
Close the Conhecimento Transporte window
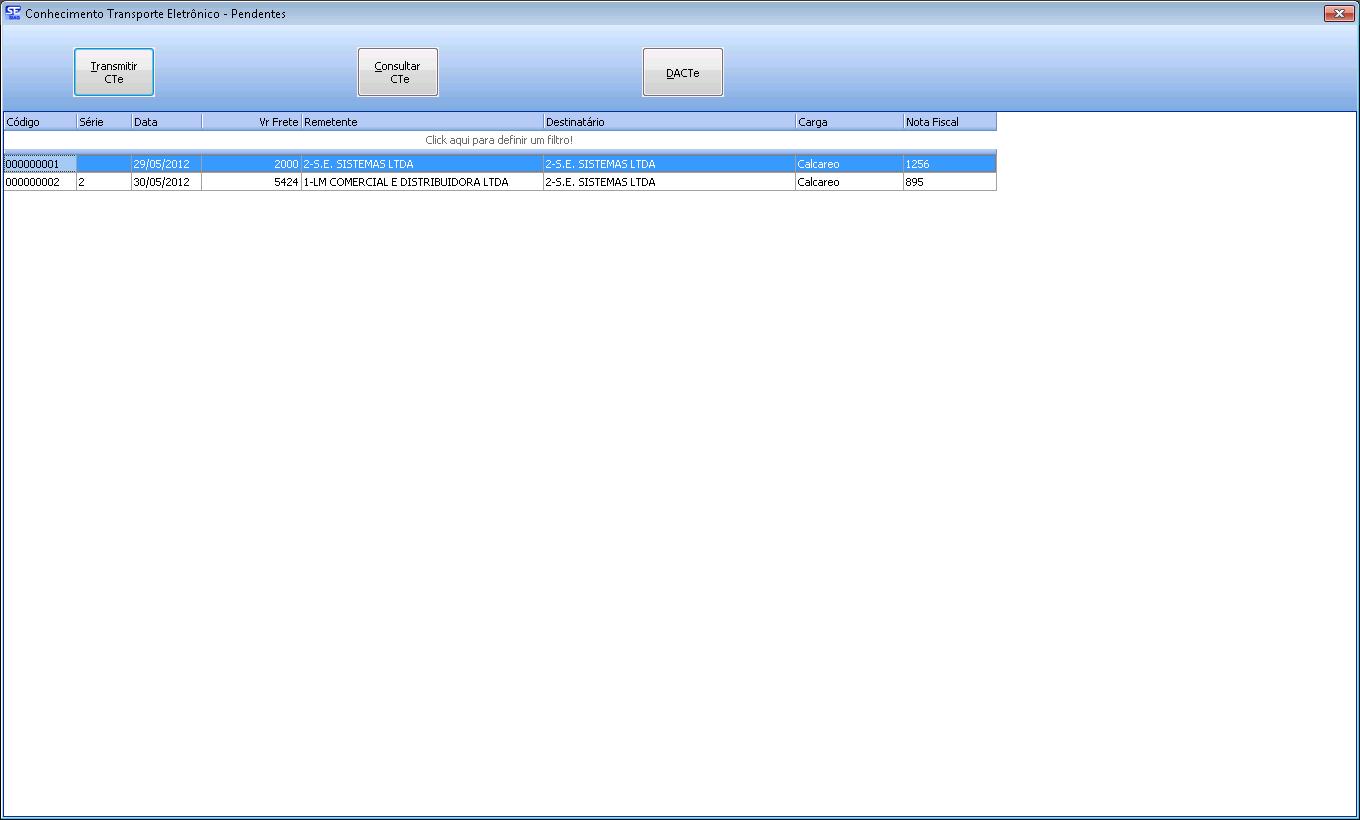tap(1338, 13)
